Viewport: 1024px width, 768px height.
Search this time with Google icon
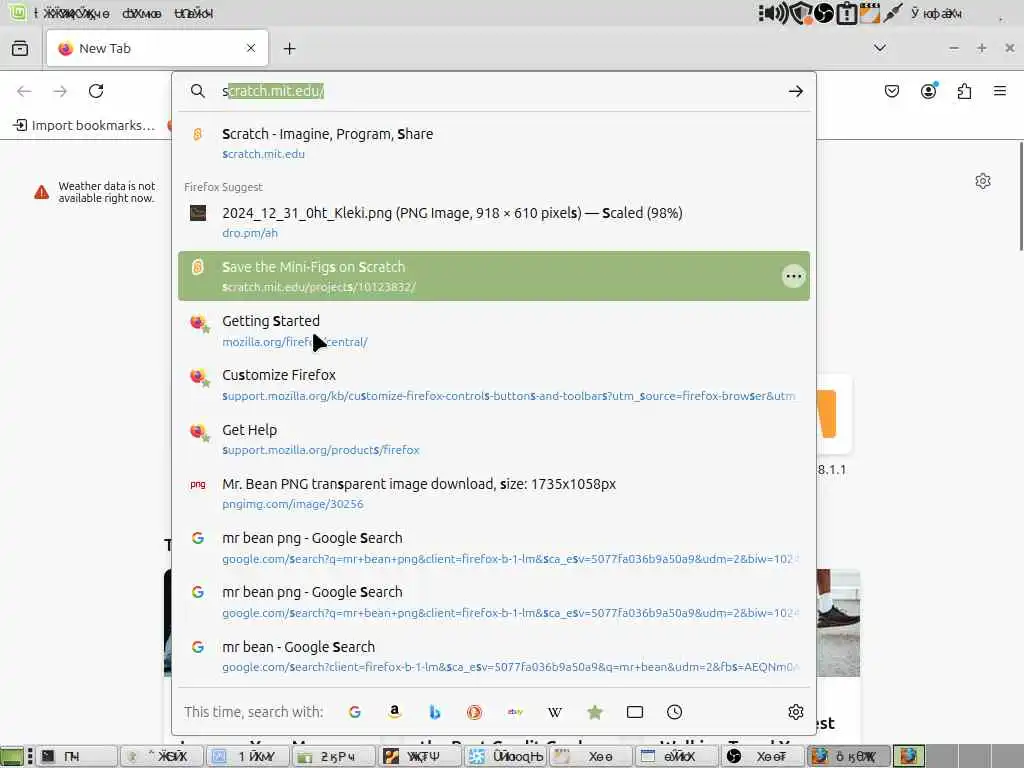click(x=355, y=712)
